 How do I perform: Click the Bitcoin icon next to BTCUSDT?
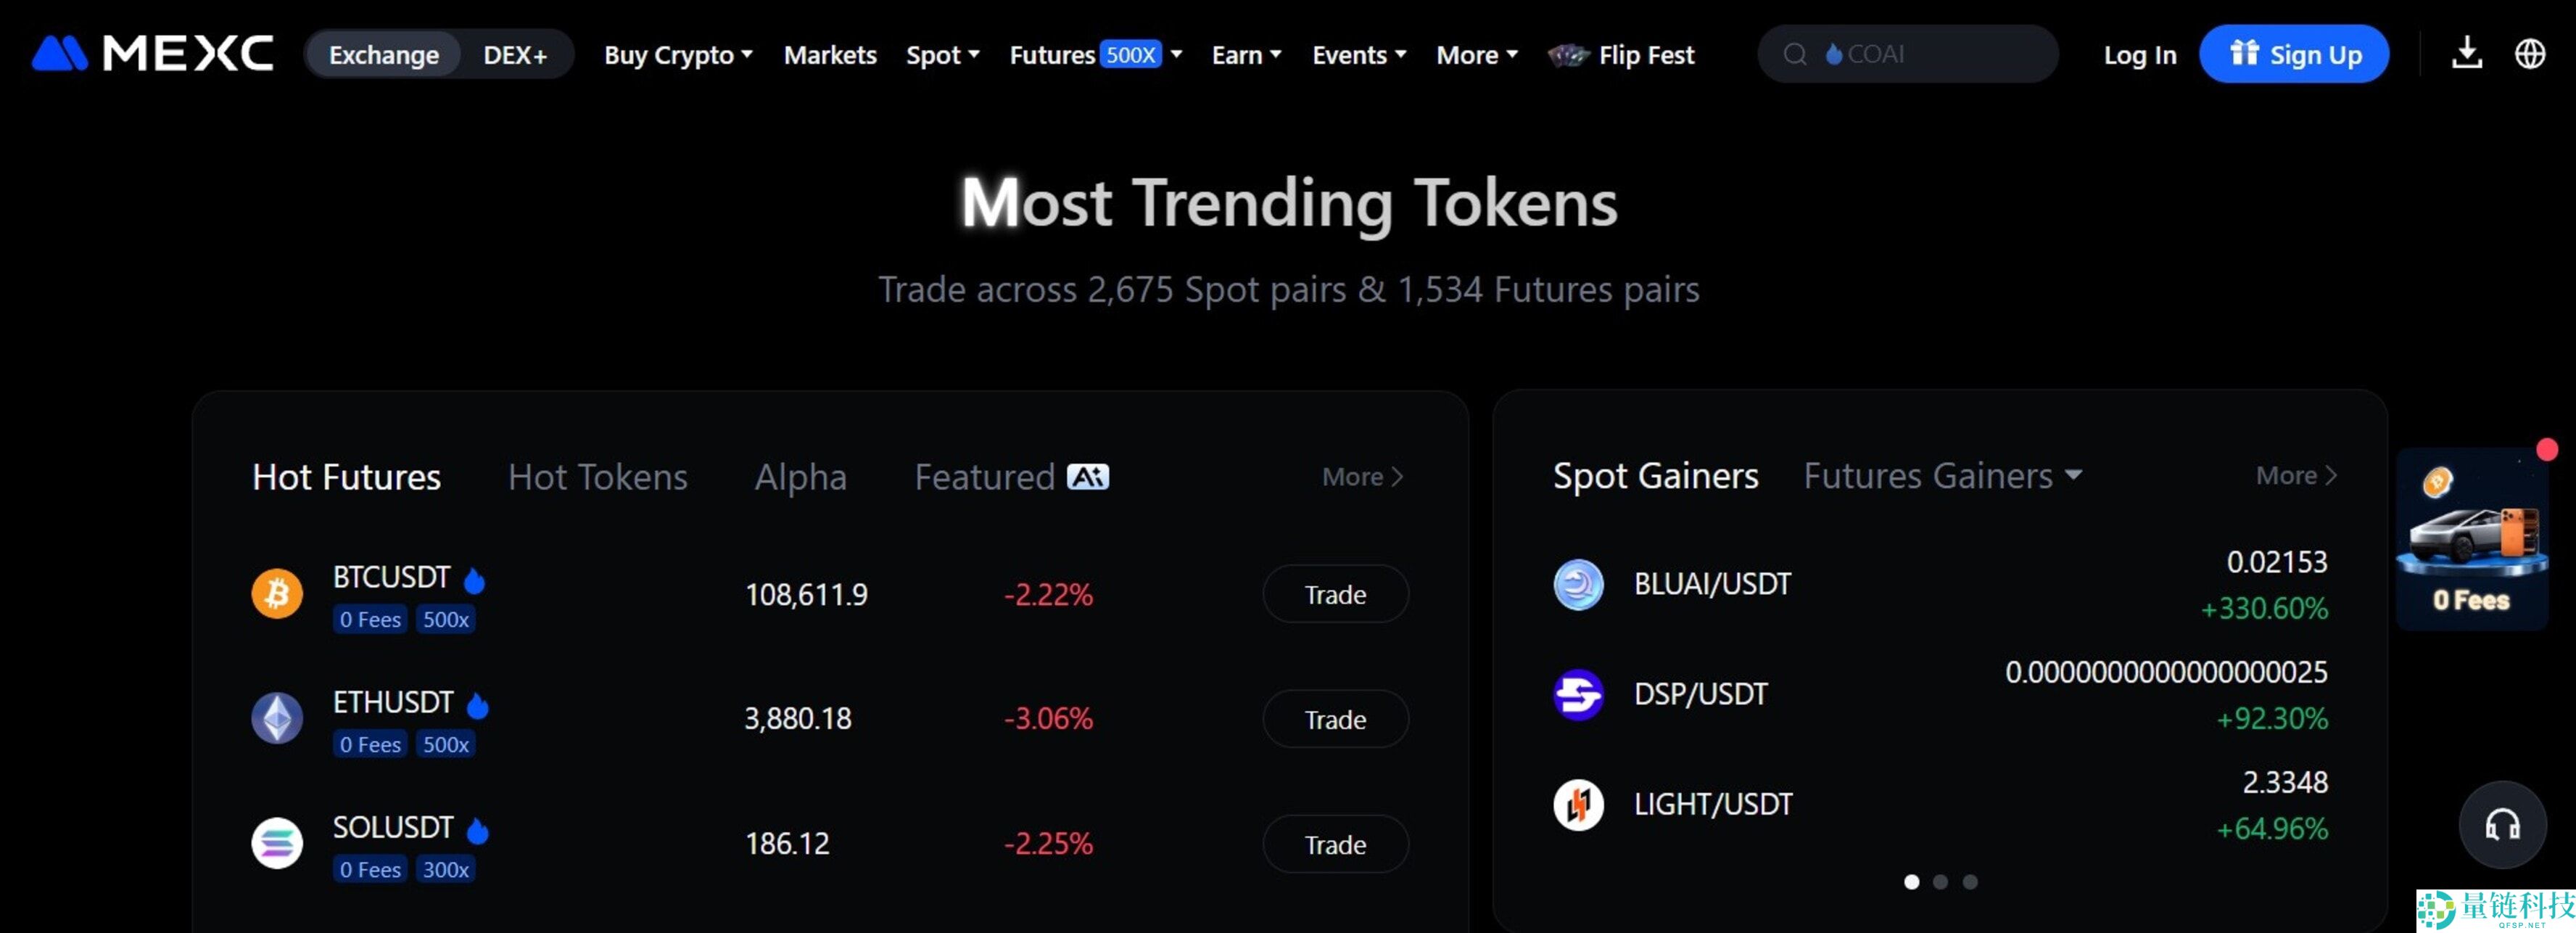click(276, 593)
